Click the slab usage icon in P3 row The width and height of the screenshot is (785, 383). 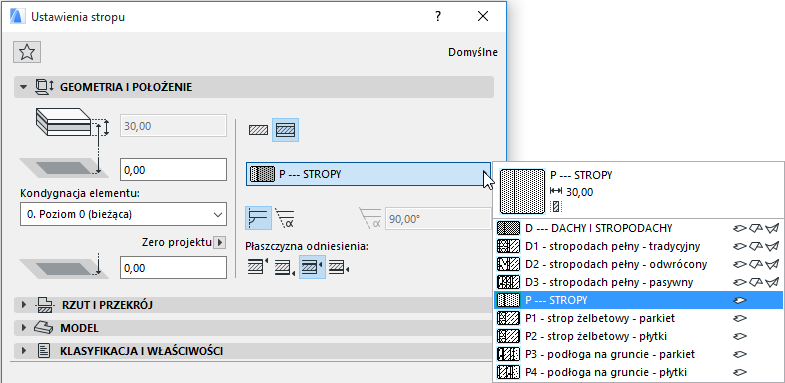(739, 354)
